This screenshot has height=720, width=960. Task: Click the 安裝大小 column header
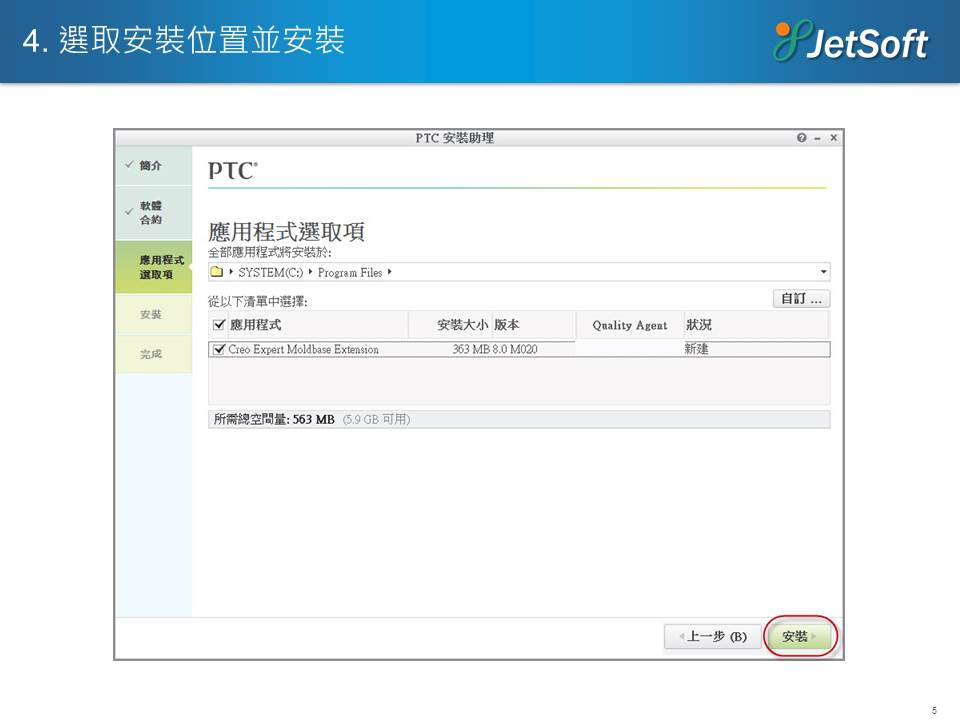[x=462, y=325]
